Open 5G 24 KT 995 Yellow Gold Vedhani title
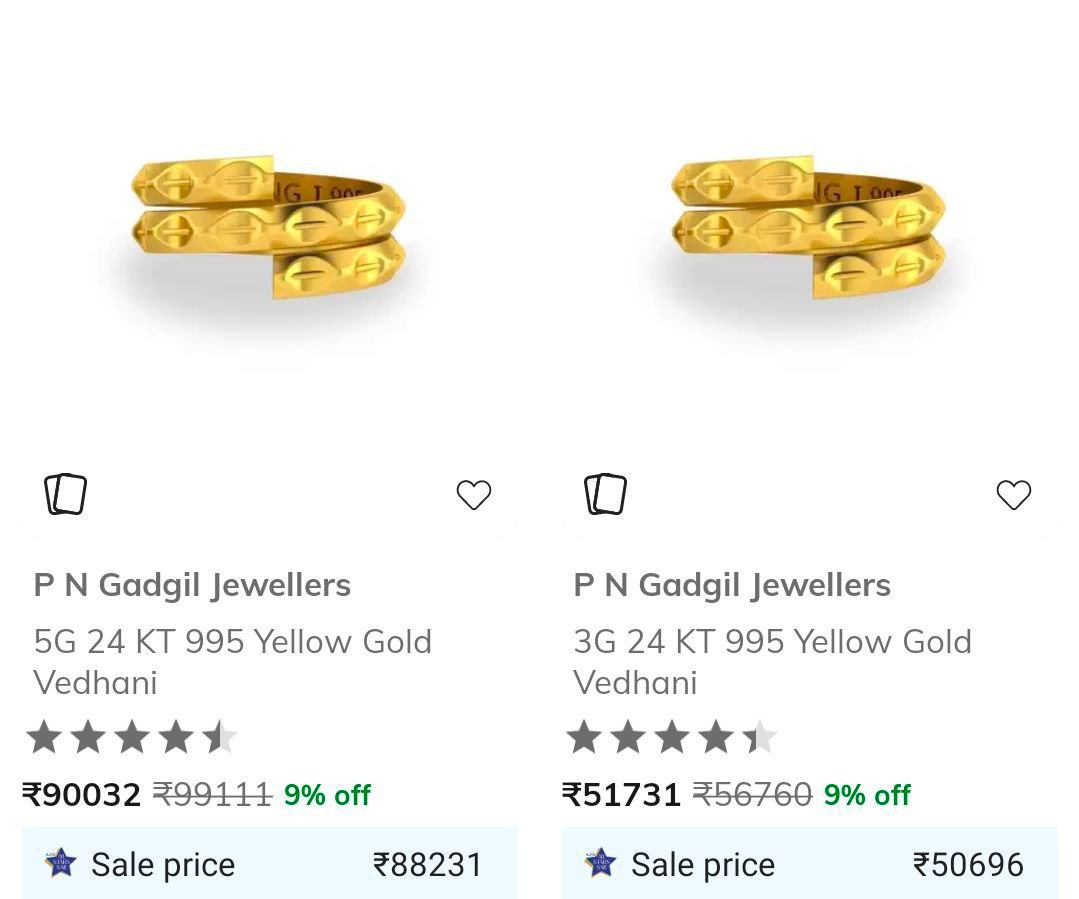Image resolution: width=1079 pixels, height=899 pixels. 232,661
